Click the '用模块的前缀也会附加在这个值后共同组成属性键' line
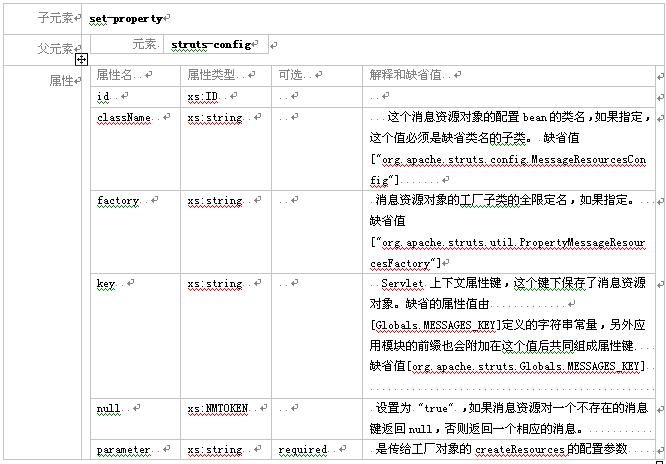666x464 pixels. 501,346
